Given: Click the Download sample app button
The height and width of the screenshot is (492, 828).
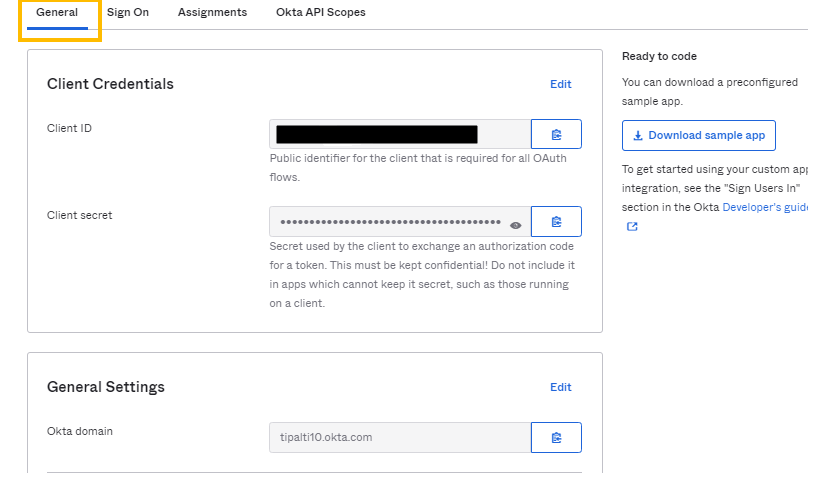Looking at the screenshot, I should point(699,135).
